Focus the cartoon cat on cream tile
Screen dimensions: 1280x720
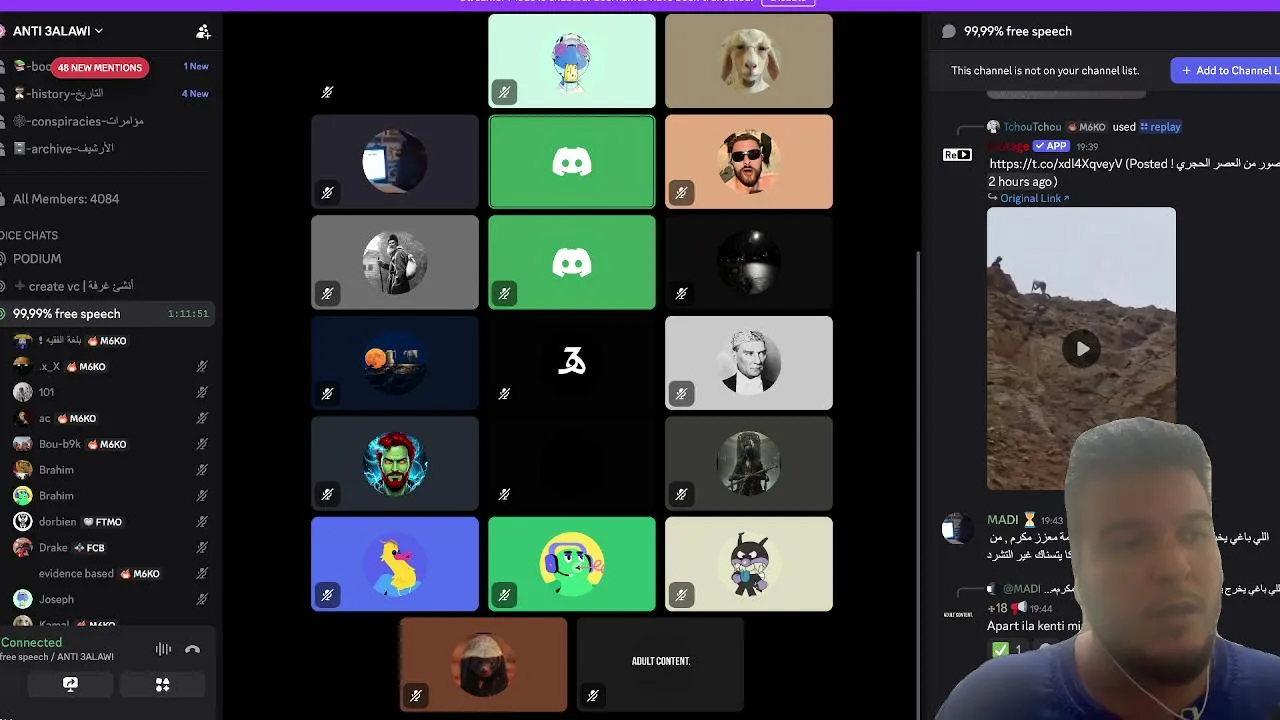pos(749,564)
